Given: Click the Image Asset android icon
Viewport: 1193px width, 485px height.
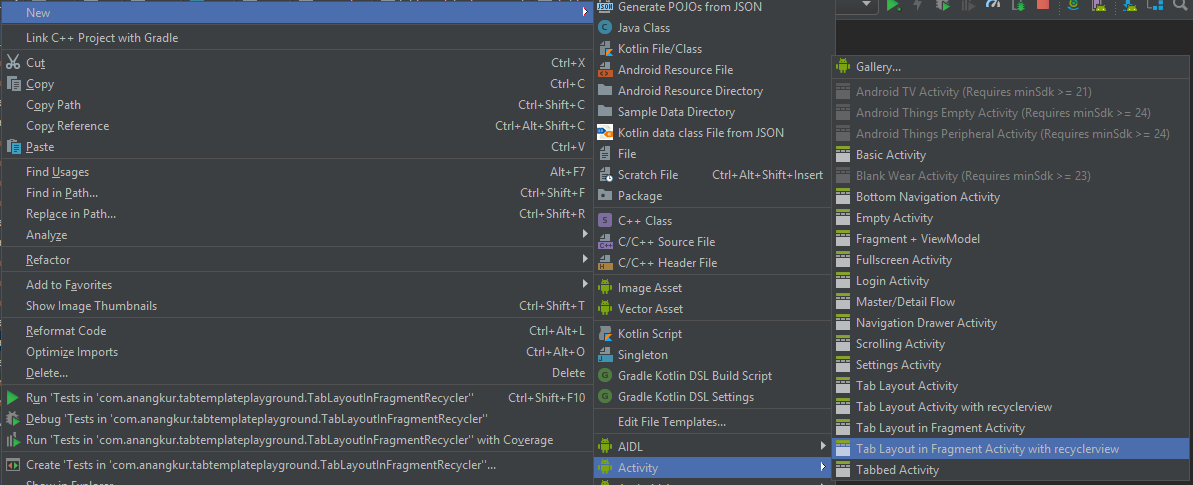Looking at the screenshot, I should pyautogui.click(x=605, y=287).
